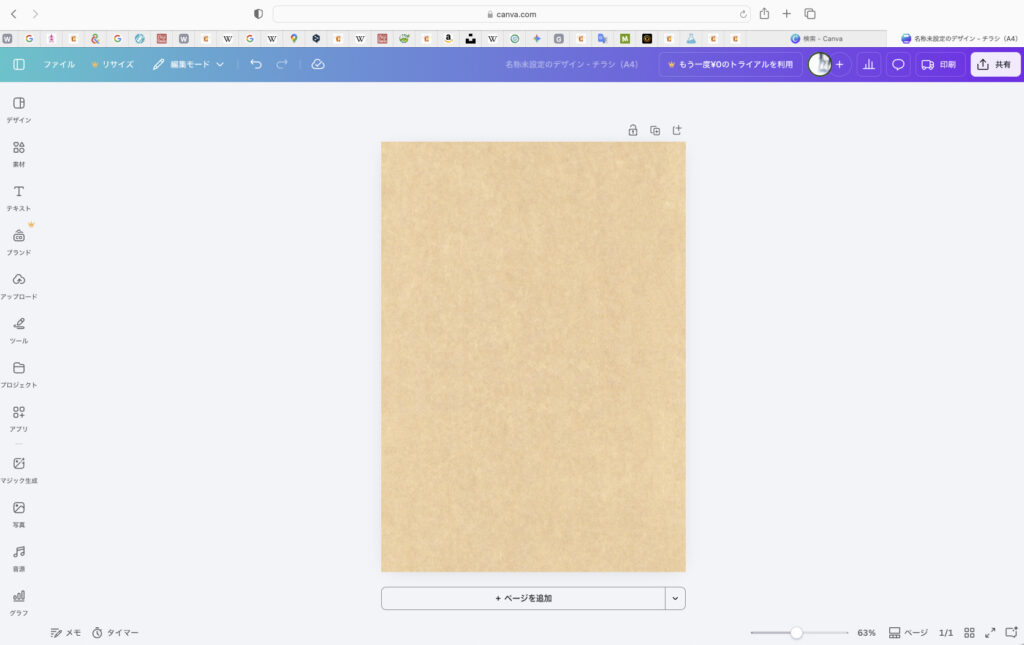
Task: Toggle the page lock icon
Action: point(633,130)
